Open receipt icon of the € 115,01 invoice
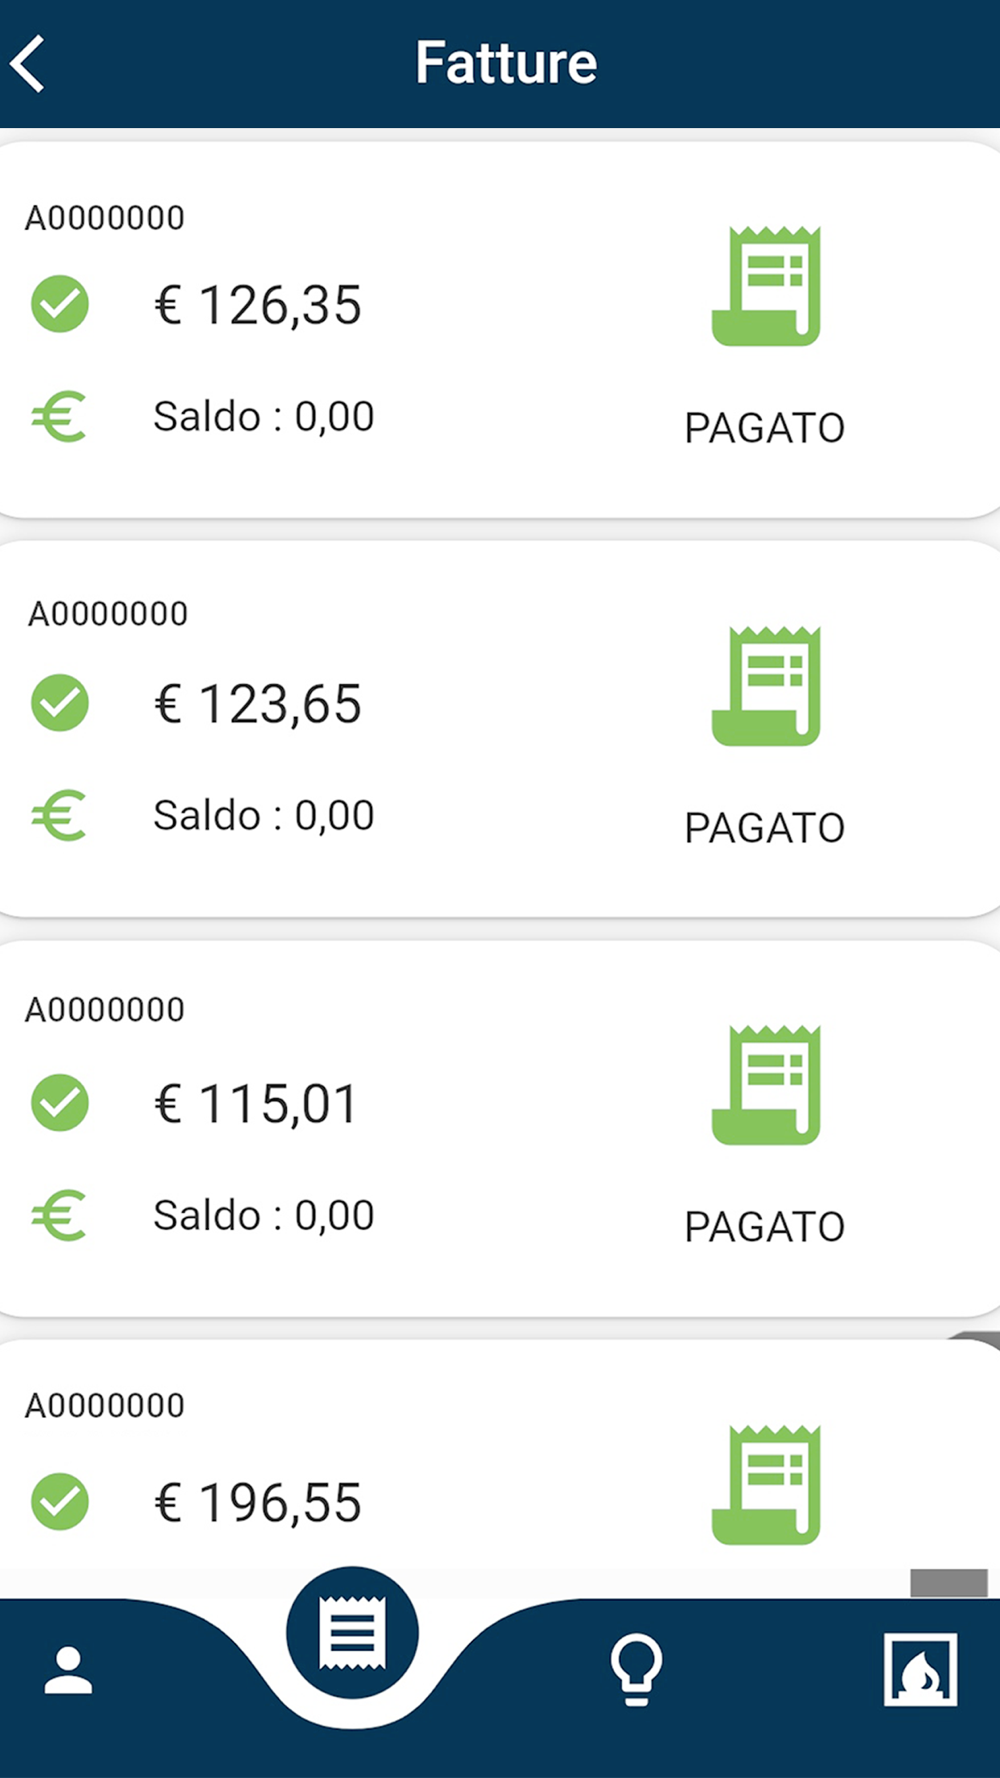Viewport: 1000px width, 1778px height. pyautogui.click(x=766, y=1086)
